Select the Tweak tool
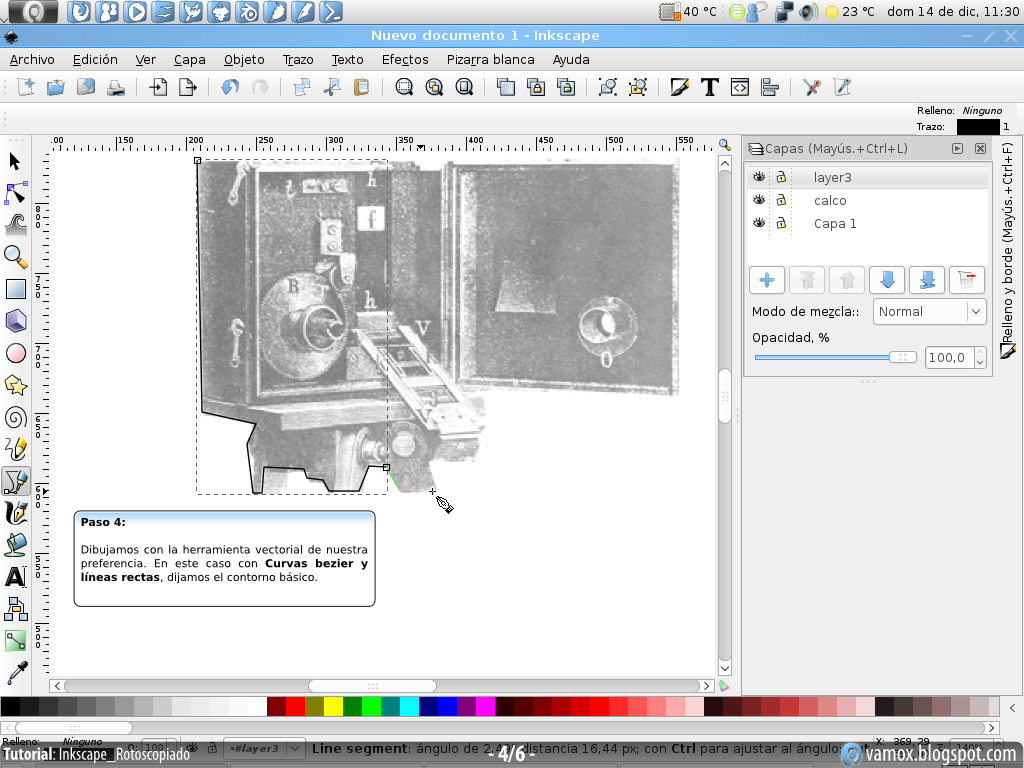 pos(16,225)
